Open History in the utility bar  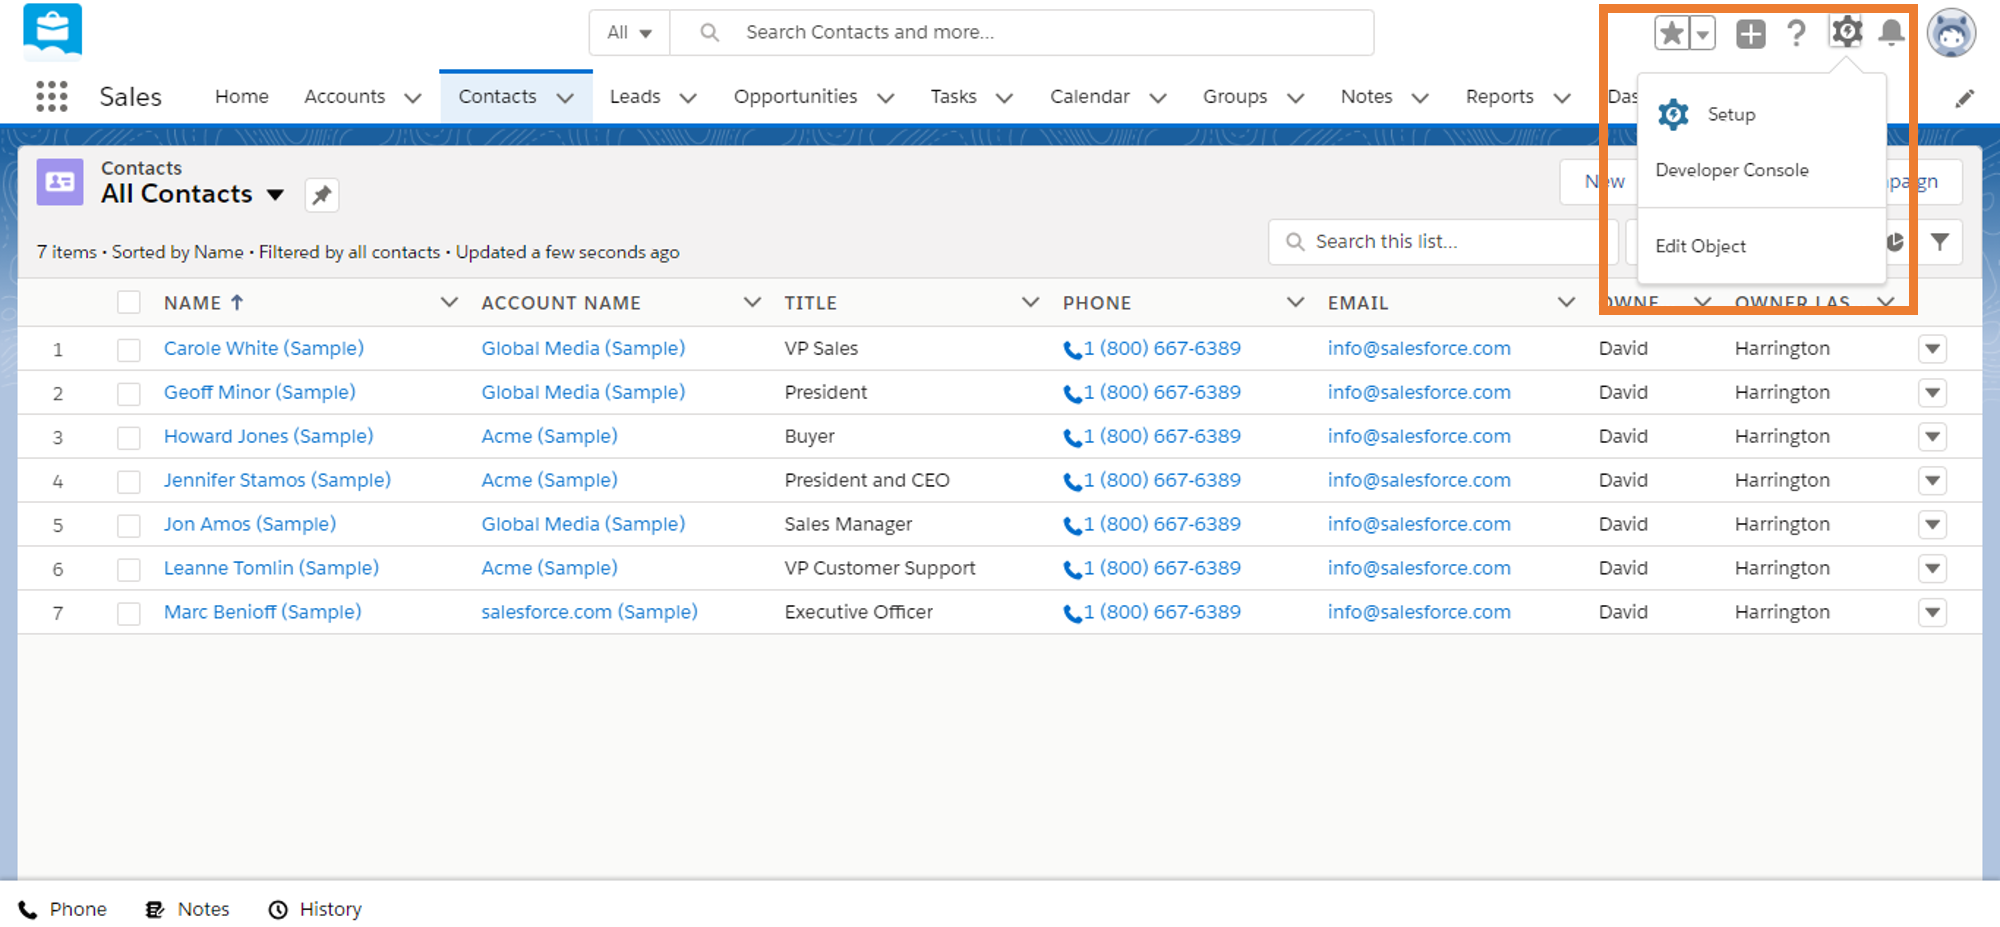(315, 909)
